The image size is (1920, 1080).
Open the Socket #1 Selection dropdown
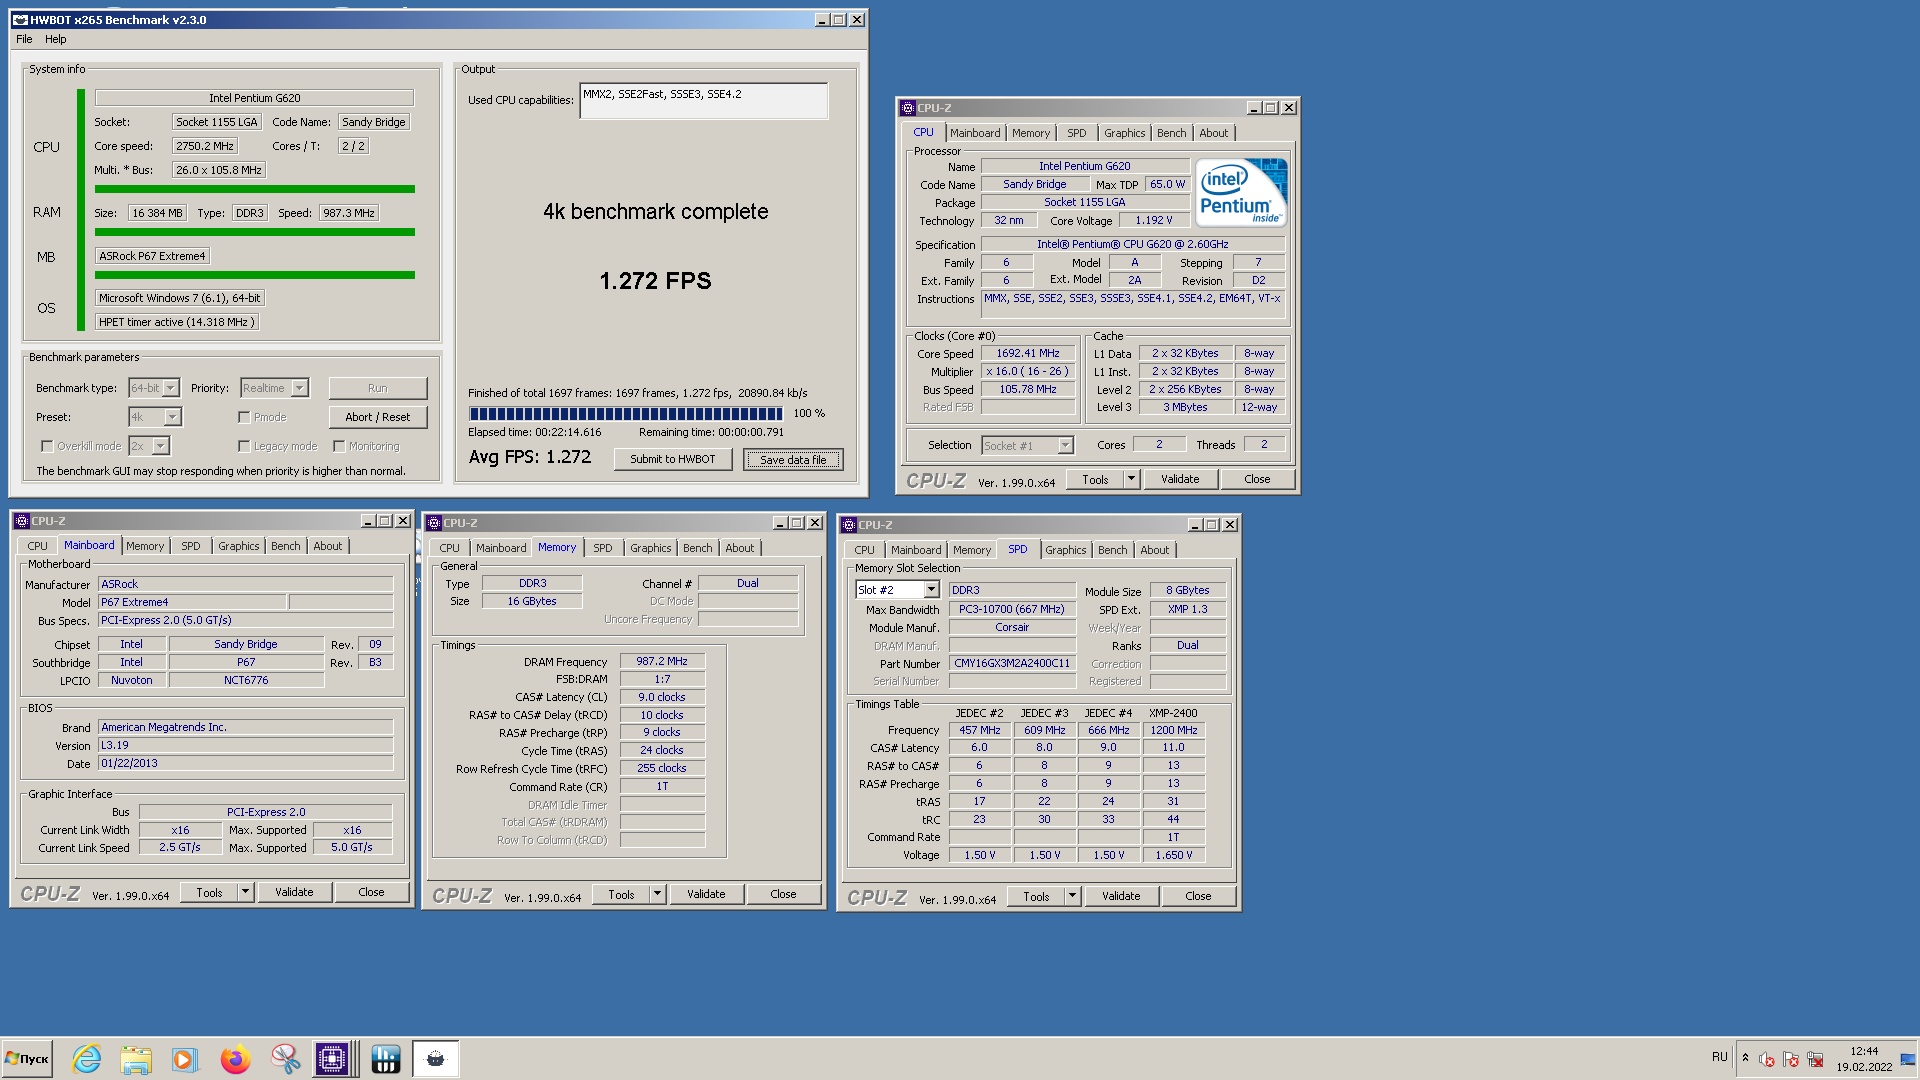pos(1065,446)
